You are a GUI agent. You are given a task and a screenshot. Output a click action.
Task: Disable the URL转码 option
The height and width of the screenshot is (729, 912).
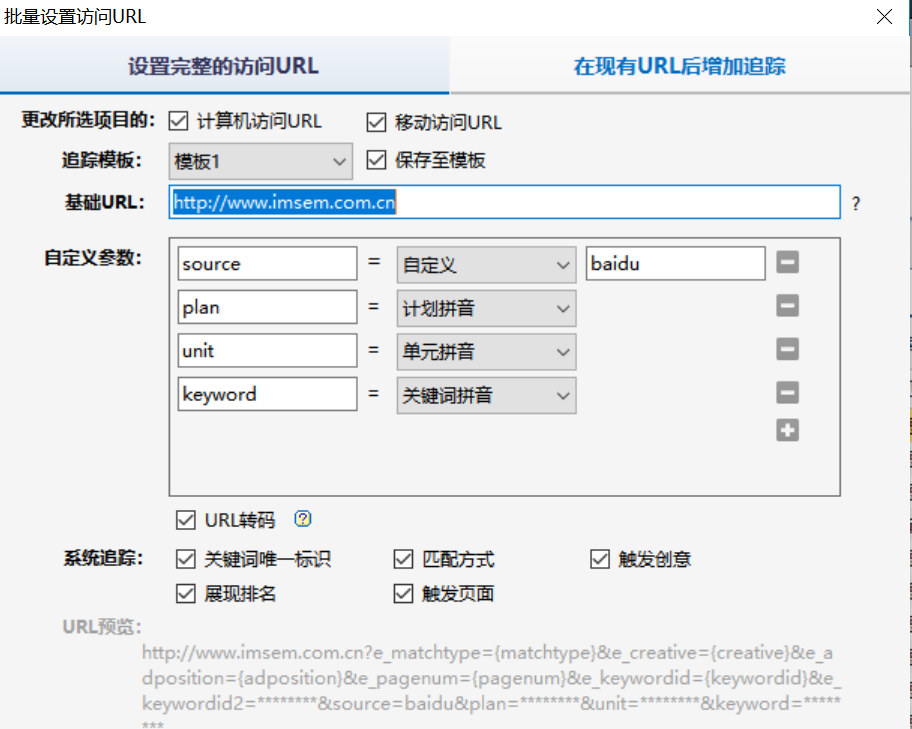[x=185, y=519]
